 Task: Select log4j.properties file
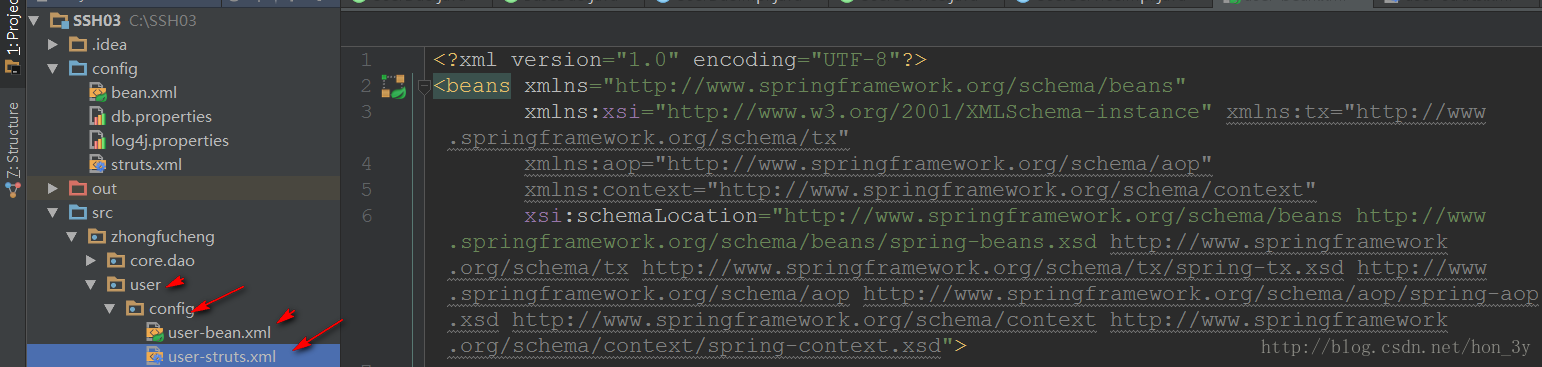(x=169, y=141)
